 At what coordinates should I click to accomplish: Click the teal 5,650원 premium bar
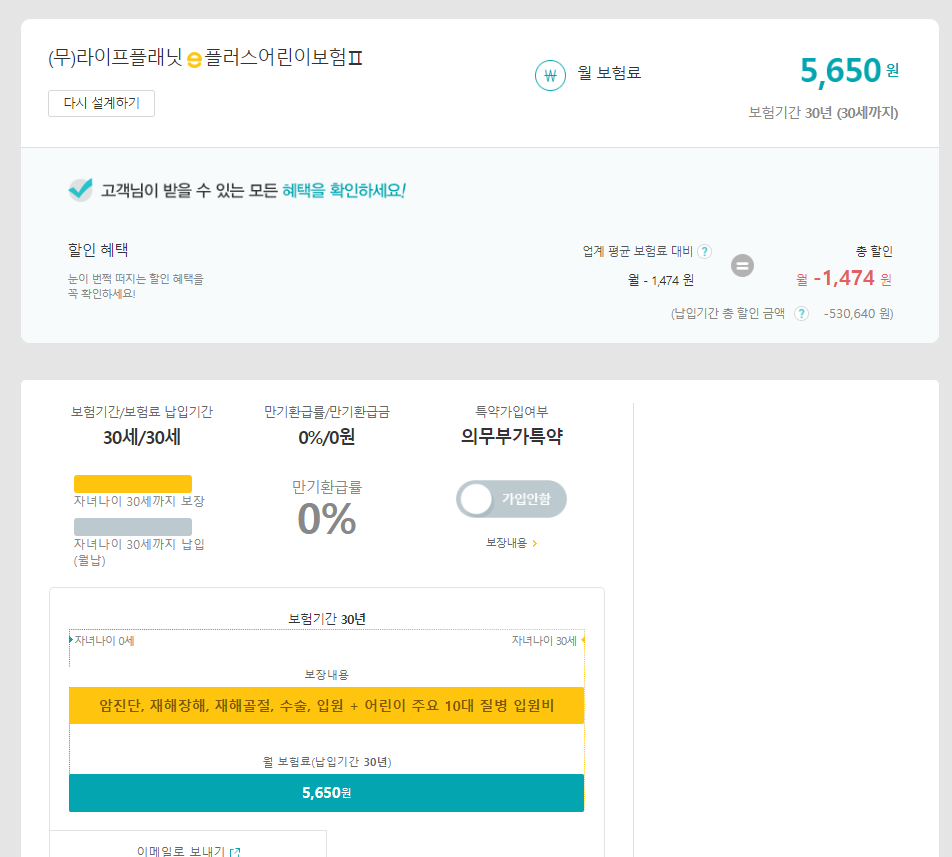[x=325, y=792]
